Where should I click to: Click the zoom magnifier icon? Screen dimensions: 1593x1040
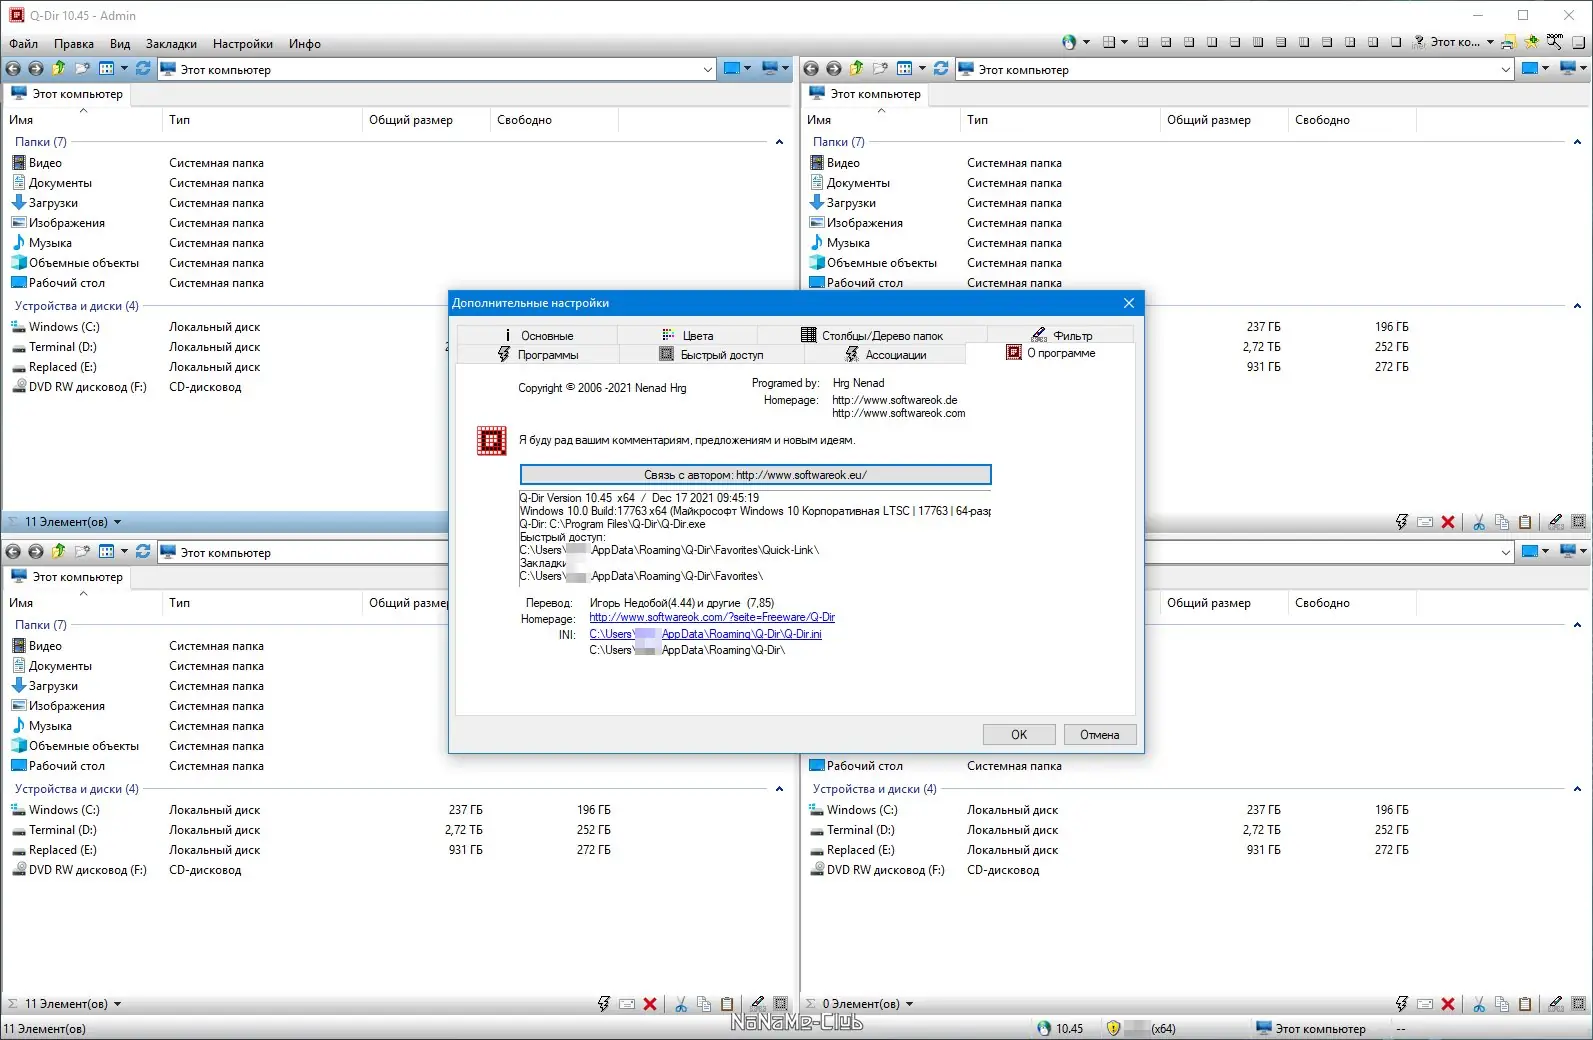pos(1555,42)
